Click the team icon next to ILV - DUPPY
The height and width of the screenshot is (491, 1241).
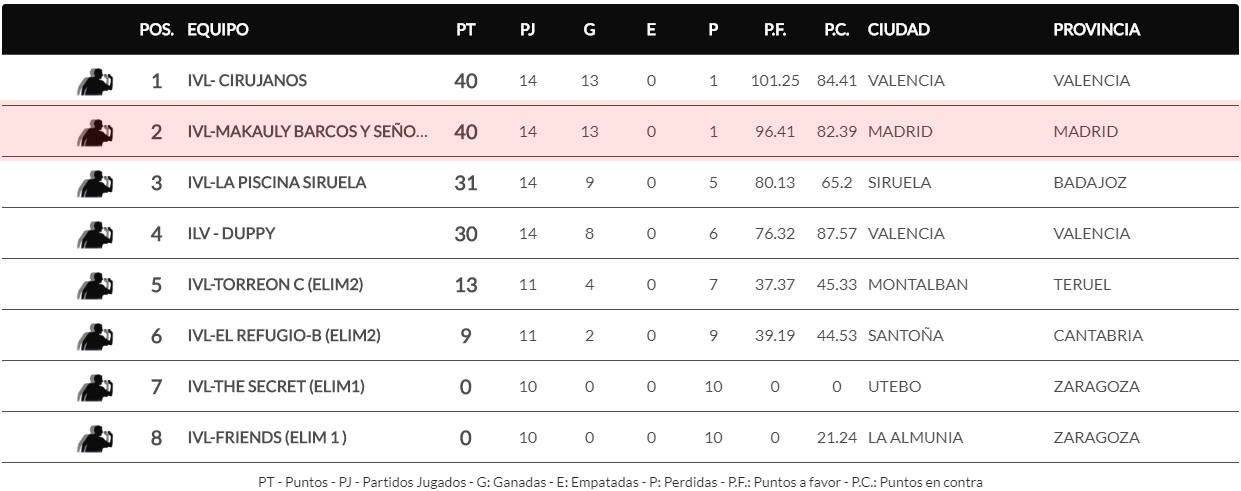click(95, 234)
